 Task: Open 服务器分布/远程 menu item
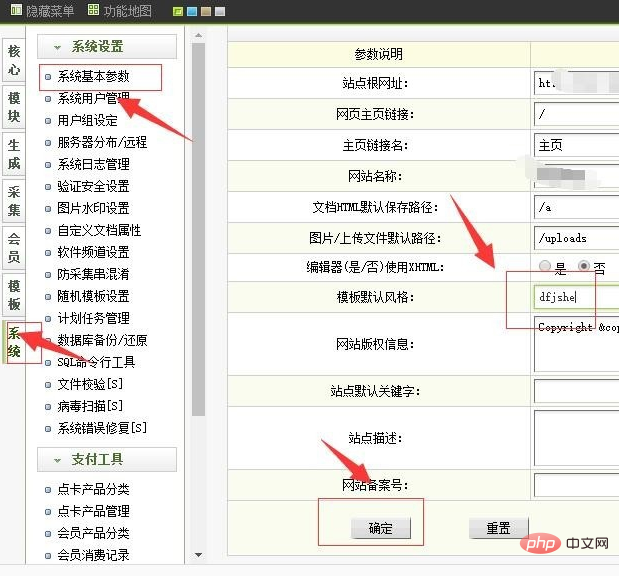102,143
